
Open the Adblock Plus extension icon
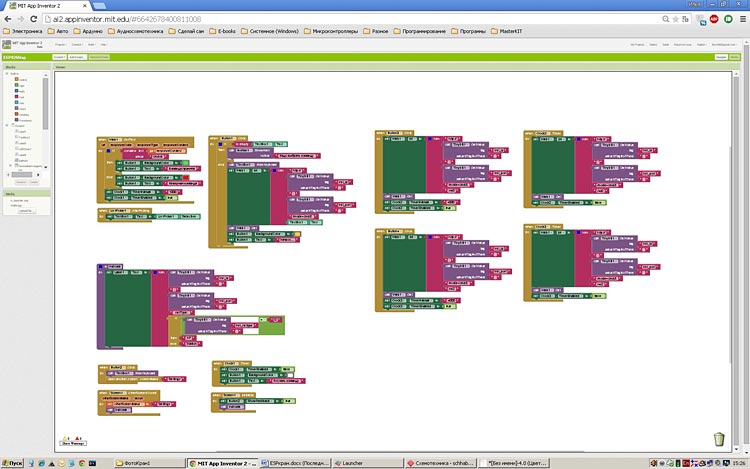[713, 18]
